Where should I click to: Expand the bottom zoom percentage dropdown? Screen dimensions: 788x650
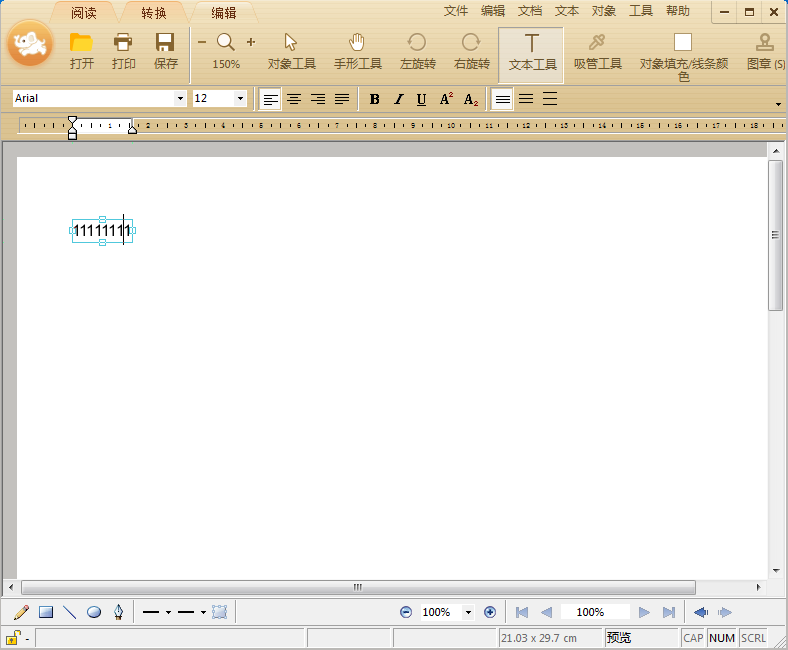coord(468,612)
